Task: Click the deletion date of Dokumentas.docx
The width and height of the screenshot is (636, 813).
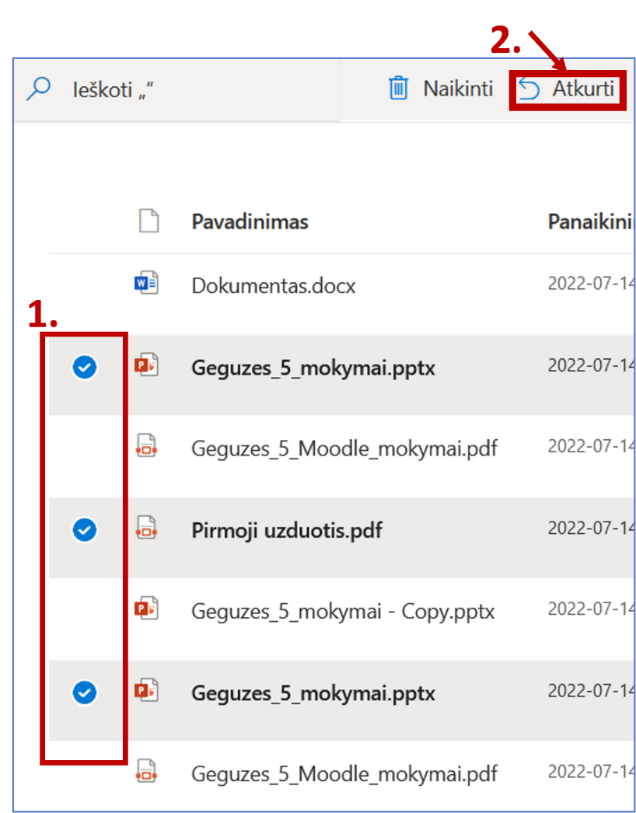Action: (x=591, y=284)
